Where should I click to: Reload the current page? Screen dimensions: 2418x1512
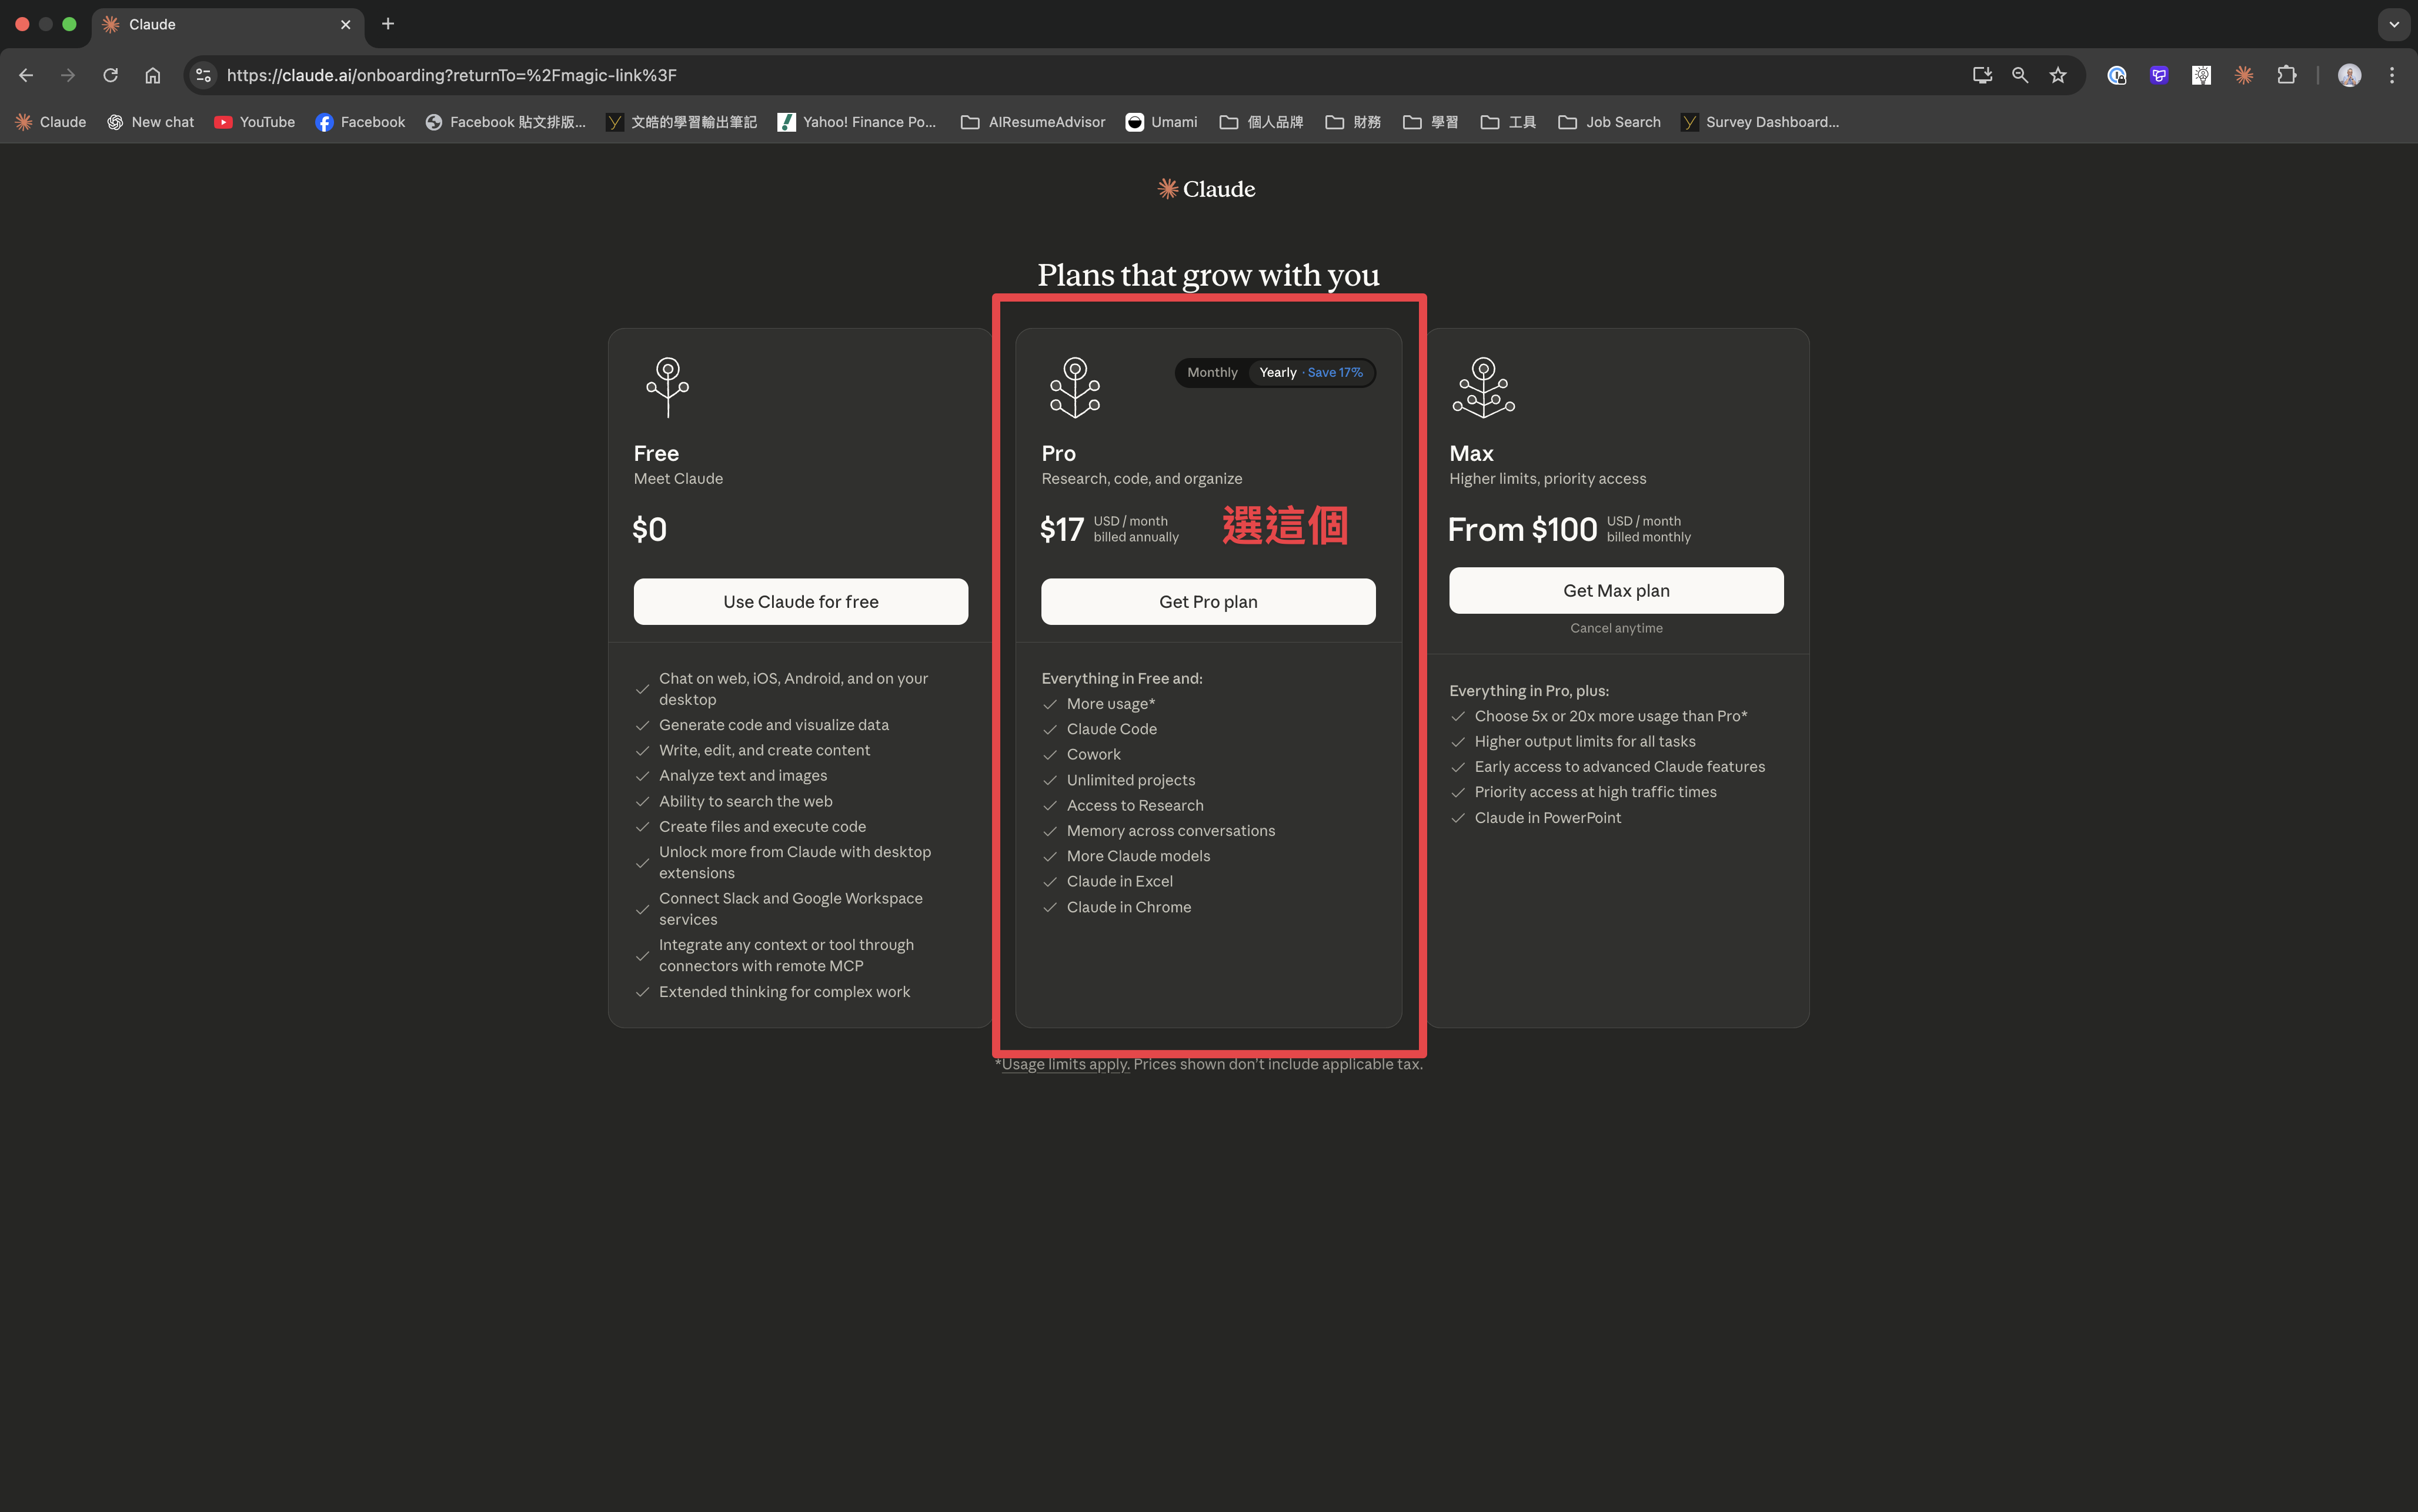tap(110, 75)
